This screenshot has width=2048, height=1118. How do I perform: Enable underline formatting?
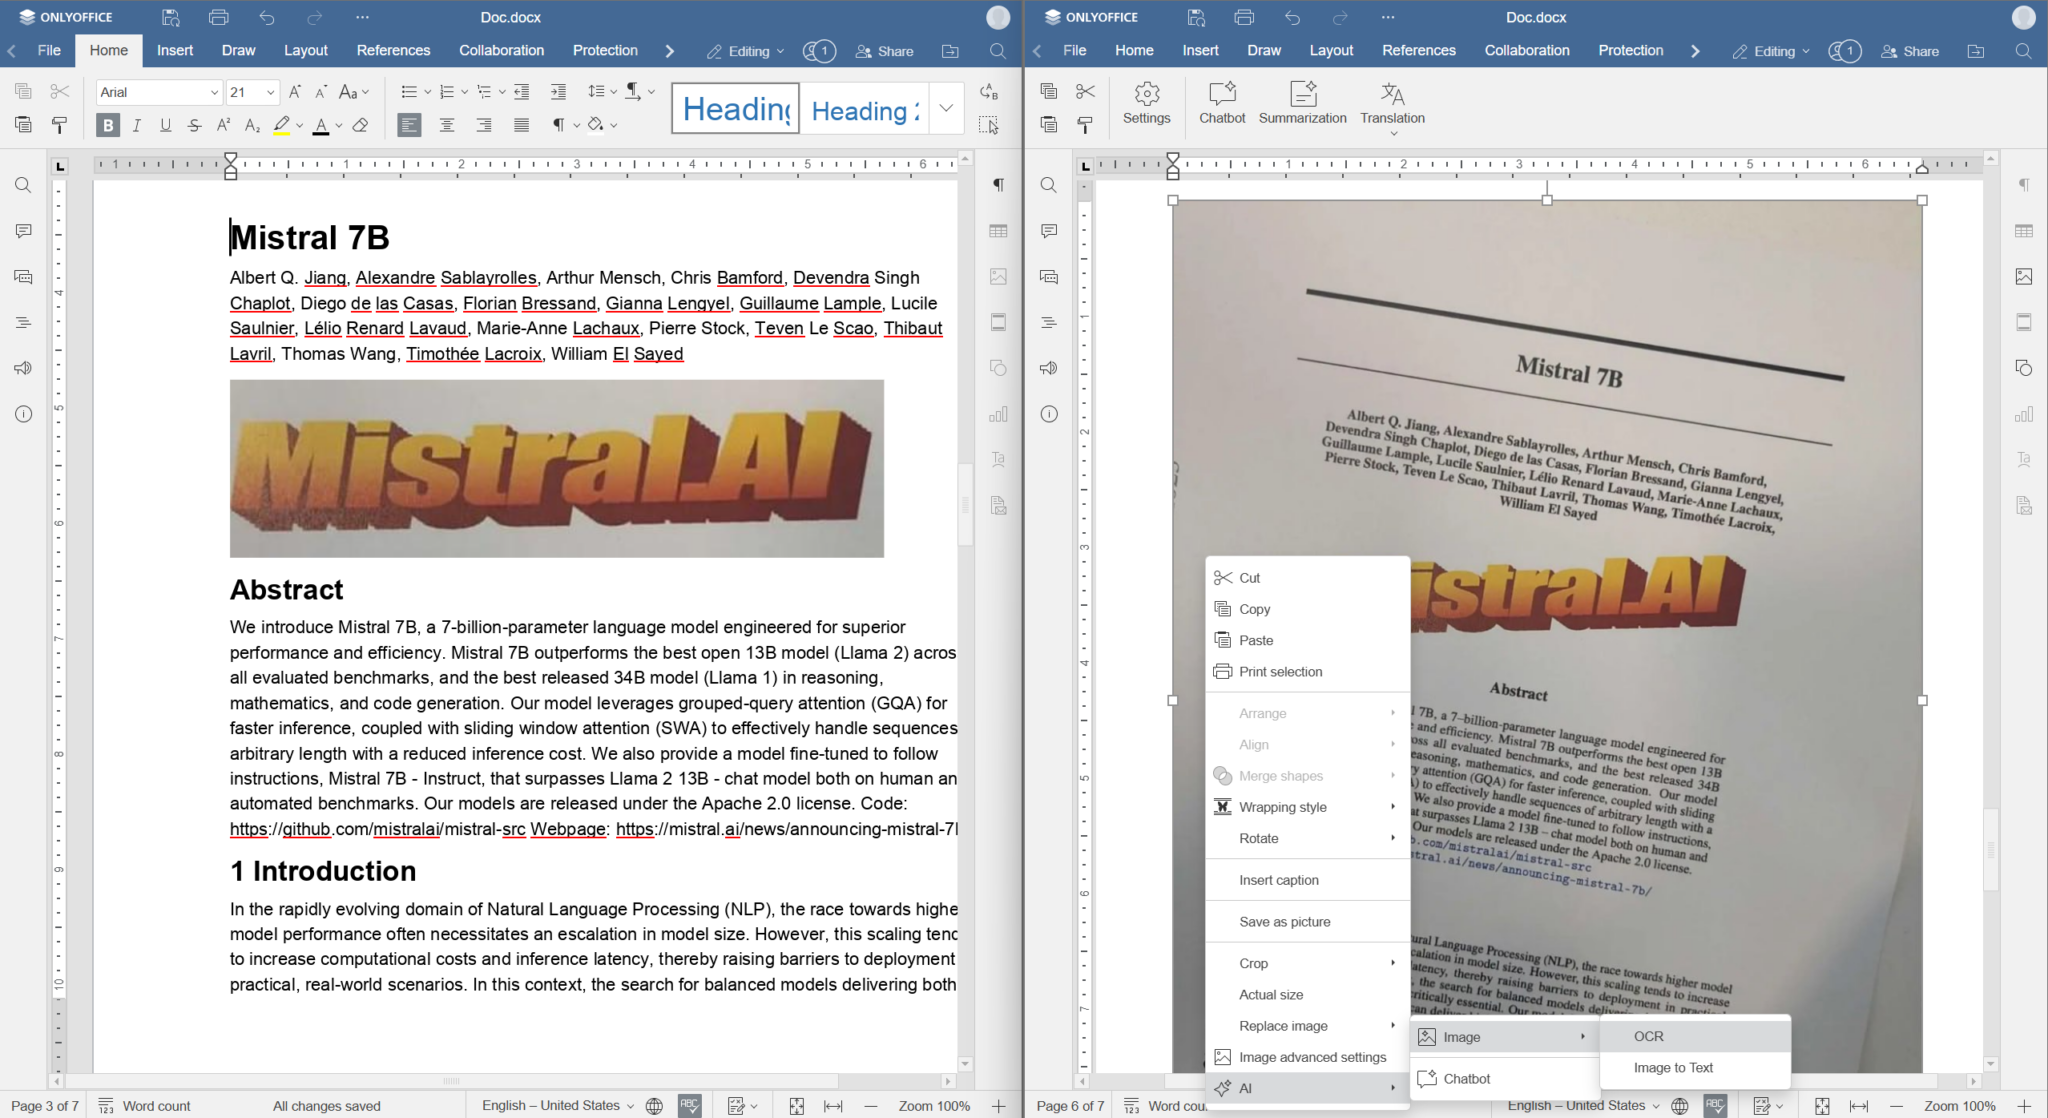(164, 124)
